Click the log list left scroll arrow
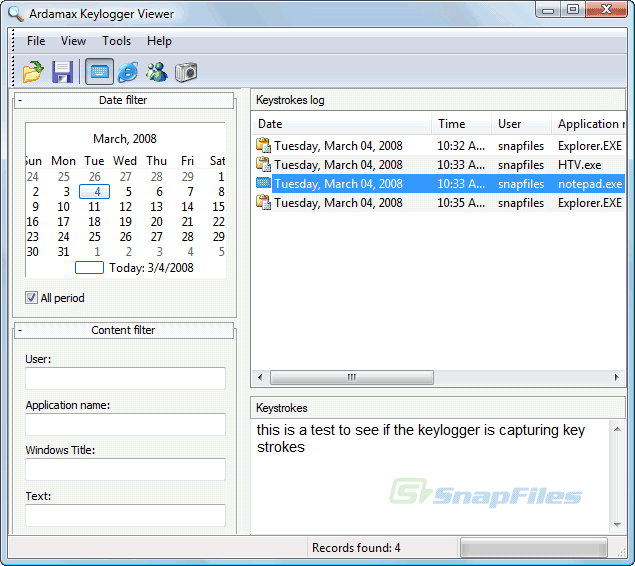Screen dimensions: 635x566 pyautogui.click(x=260, y=377)
